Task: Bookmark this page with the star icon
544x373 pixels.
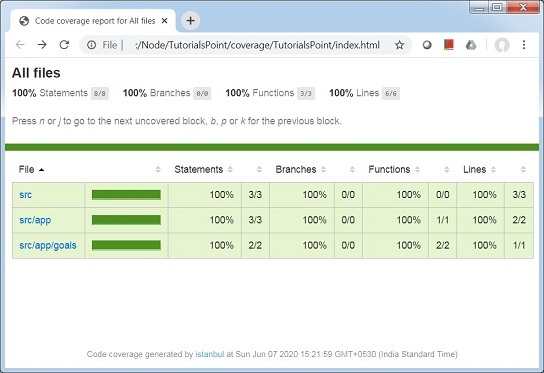Action: 399,45
